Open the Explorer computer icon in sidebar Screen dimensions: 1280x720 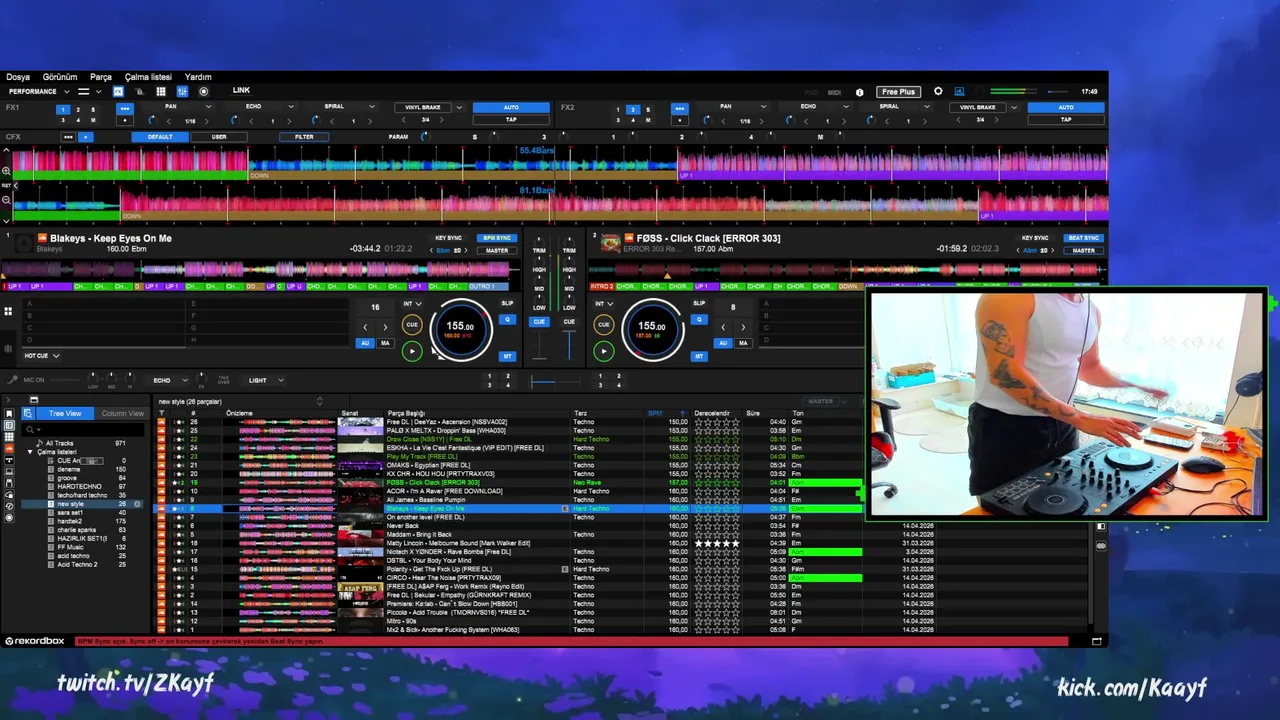(9, 471)
